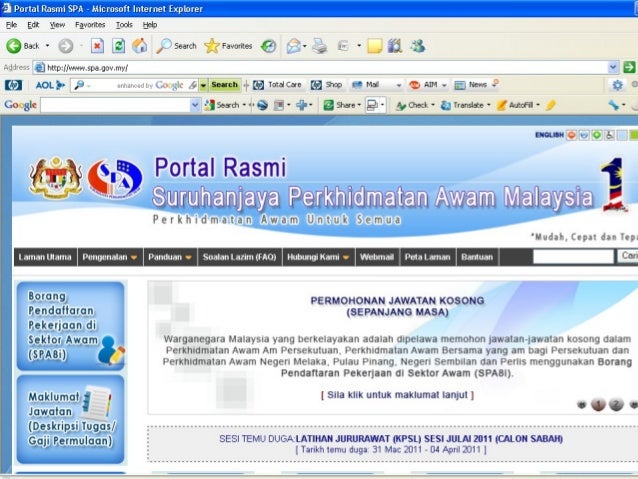Open the Tools menu
Screen dimensions: 638x479
coord(124,25)
